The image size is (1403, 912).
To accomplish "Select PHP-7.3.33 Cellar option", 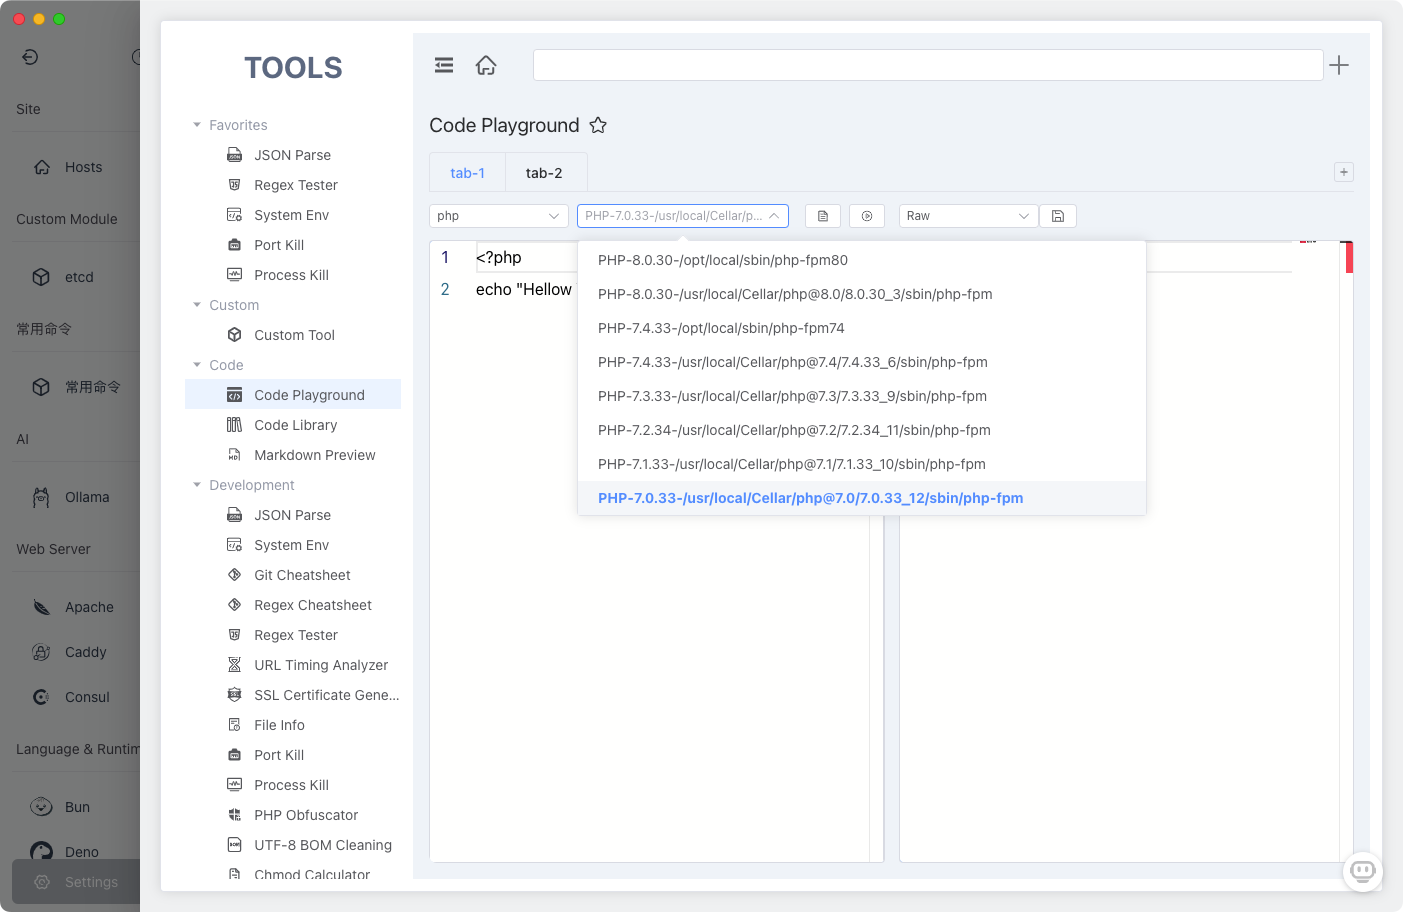I will click(x=862, y=396).
